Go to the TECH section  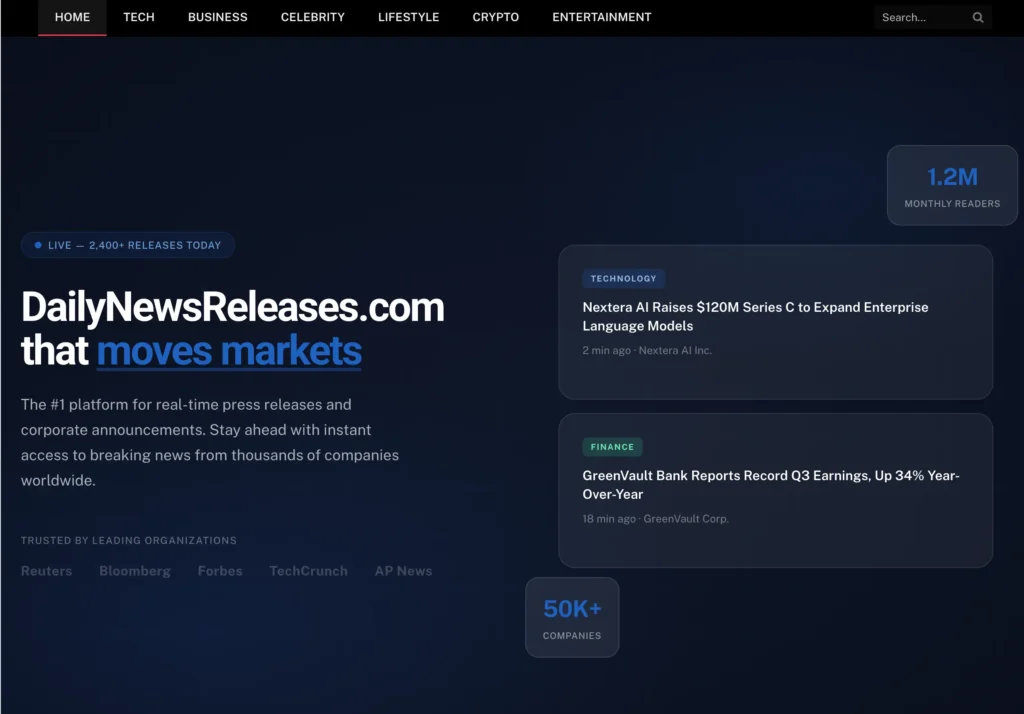coord(139,18)
